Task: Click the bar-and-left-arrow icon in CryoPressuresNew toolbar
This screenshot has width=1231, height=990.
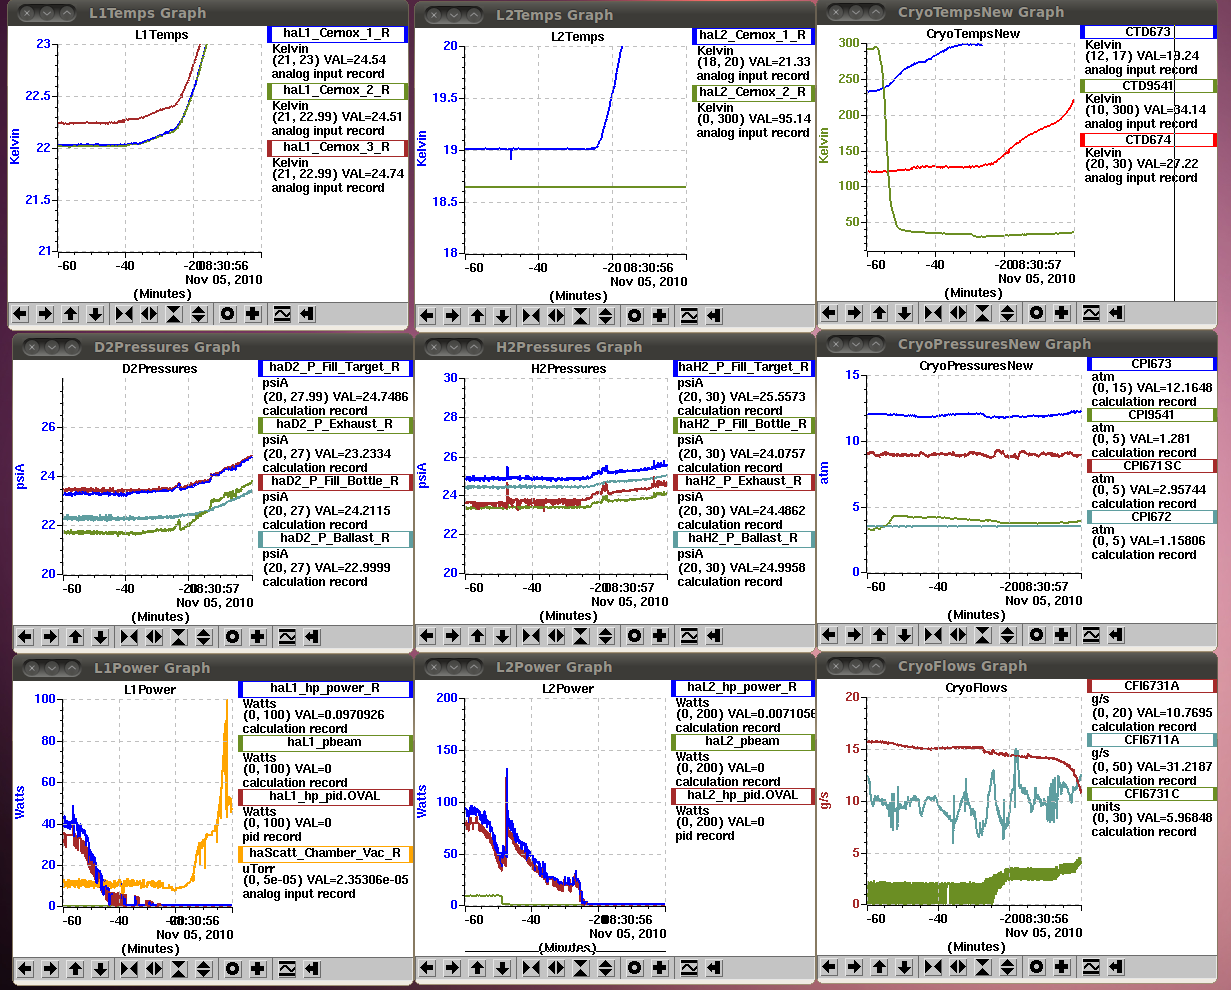Action: coord(1116,635)
